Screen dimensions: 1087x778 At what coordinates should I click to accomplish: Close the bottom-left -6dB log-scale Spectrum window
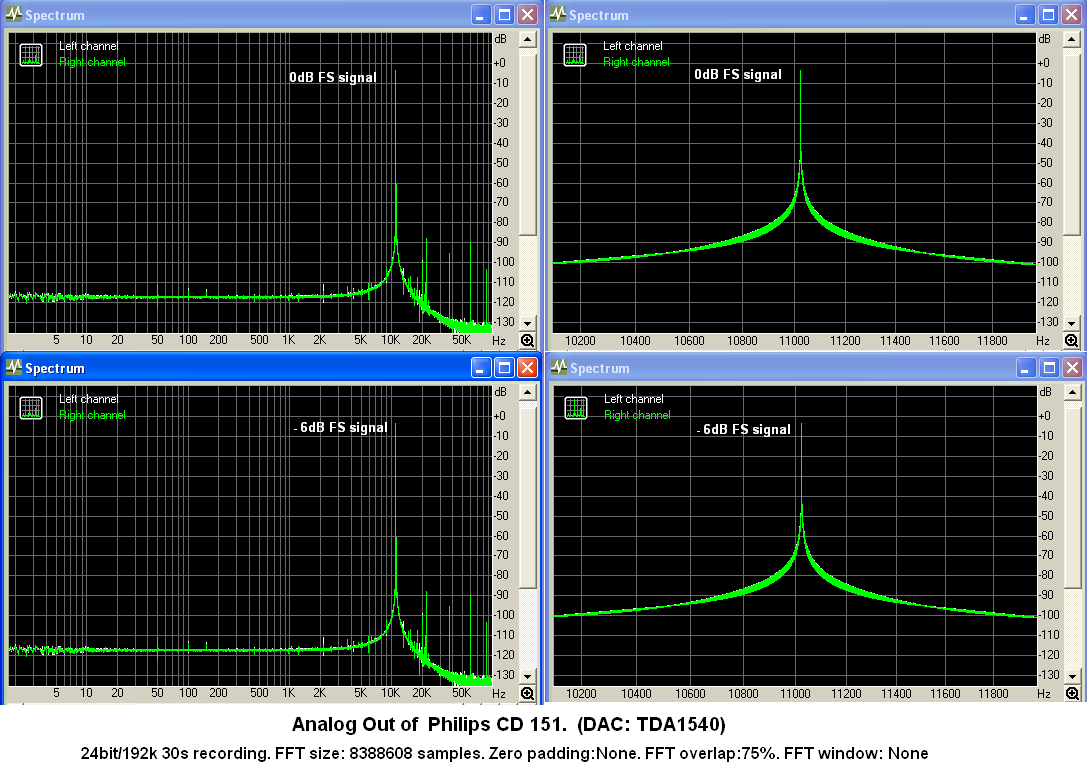(x=528, y=368)
